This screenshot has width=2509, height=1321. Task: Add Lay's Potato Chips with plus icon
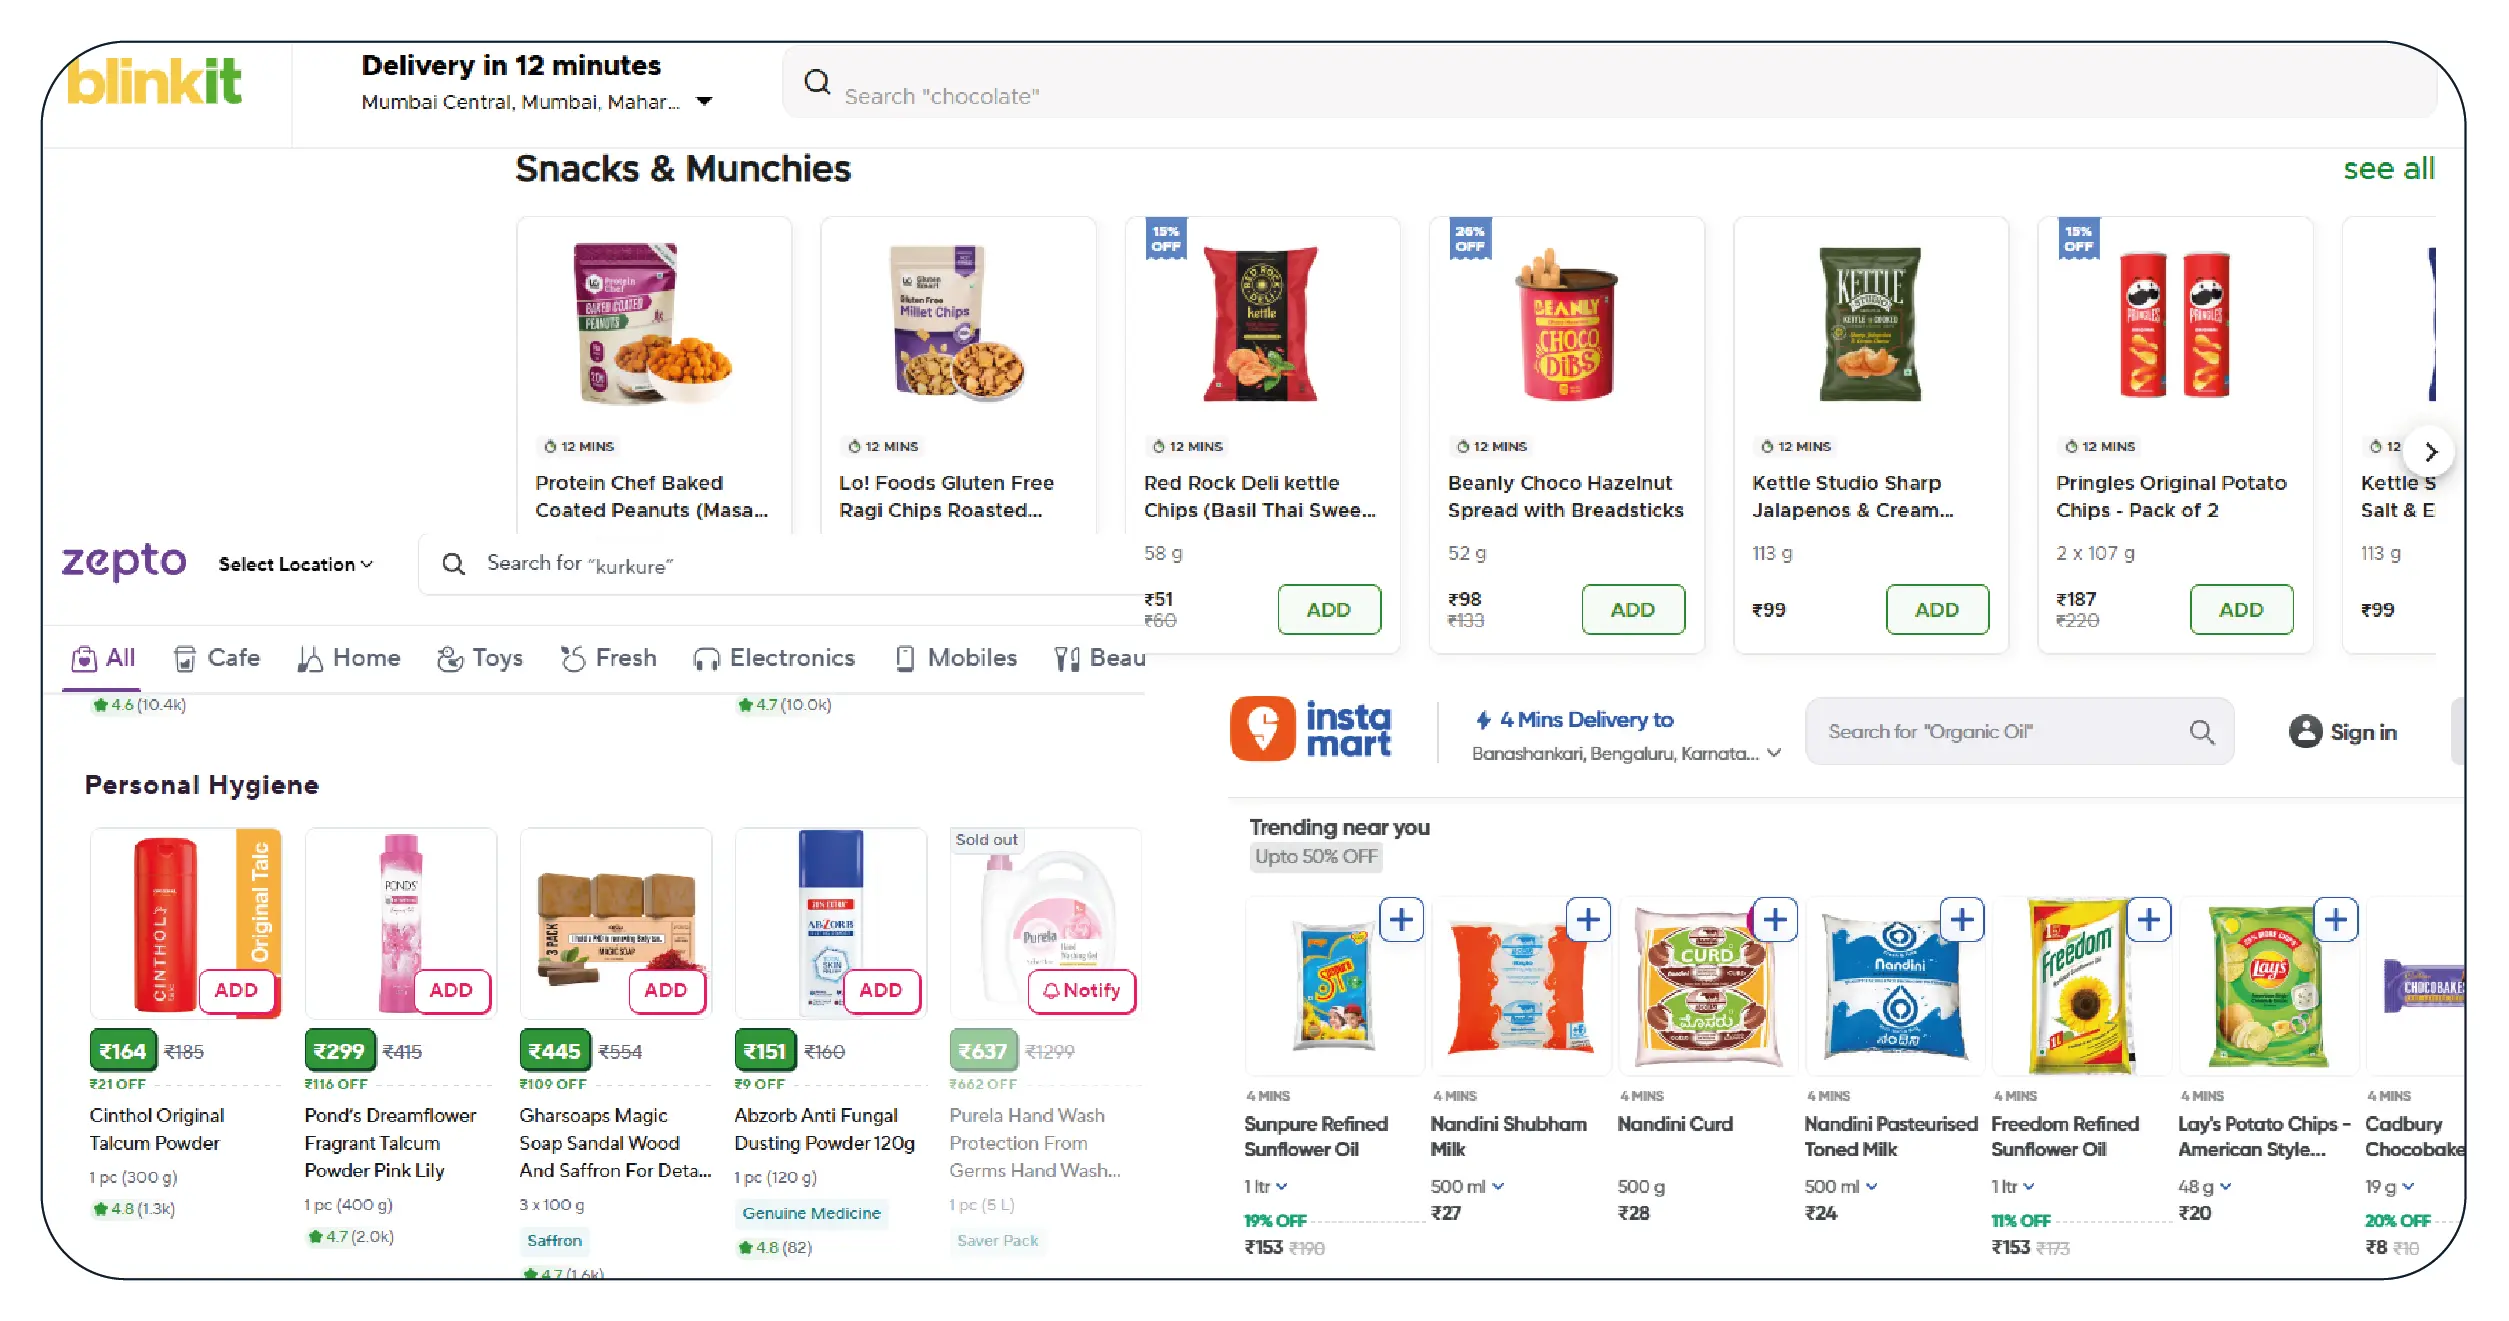tap(2335, 920)
